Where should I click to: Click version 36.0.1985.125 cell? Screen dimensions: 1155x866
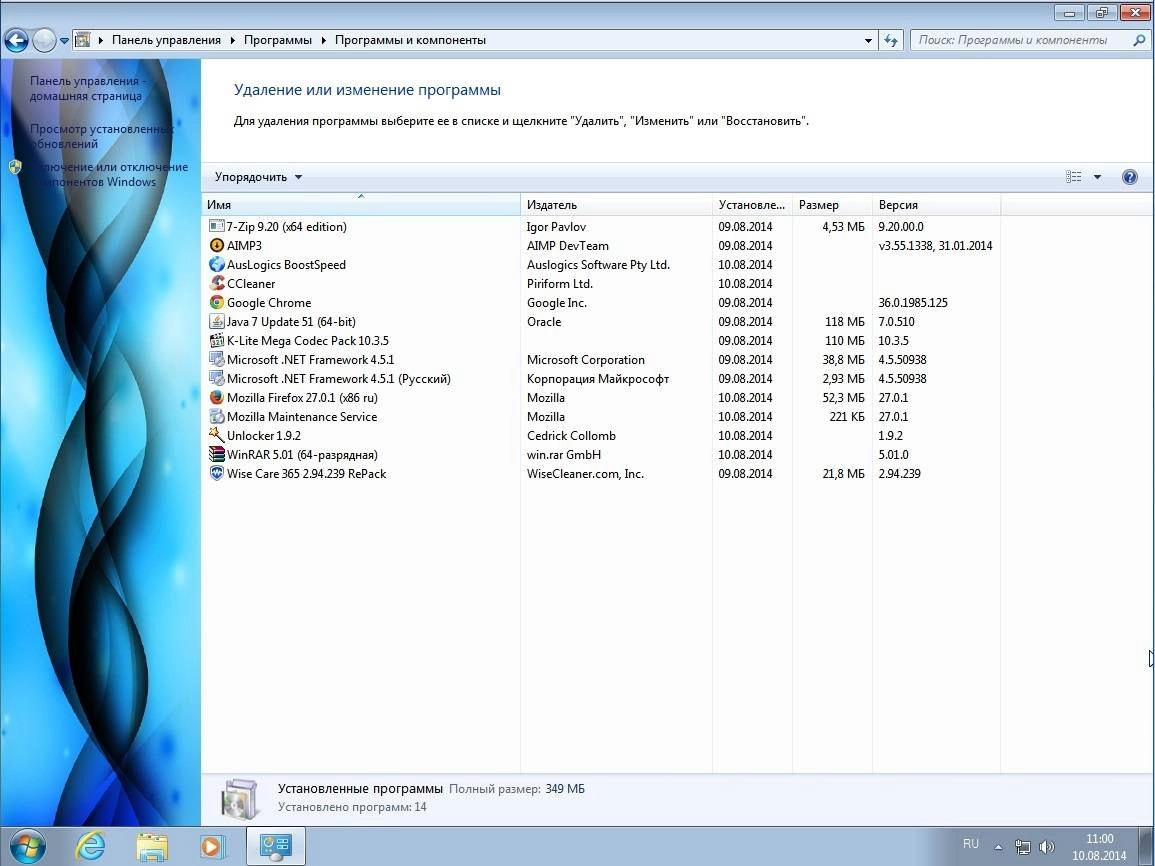tap(913, 303)
